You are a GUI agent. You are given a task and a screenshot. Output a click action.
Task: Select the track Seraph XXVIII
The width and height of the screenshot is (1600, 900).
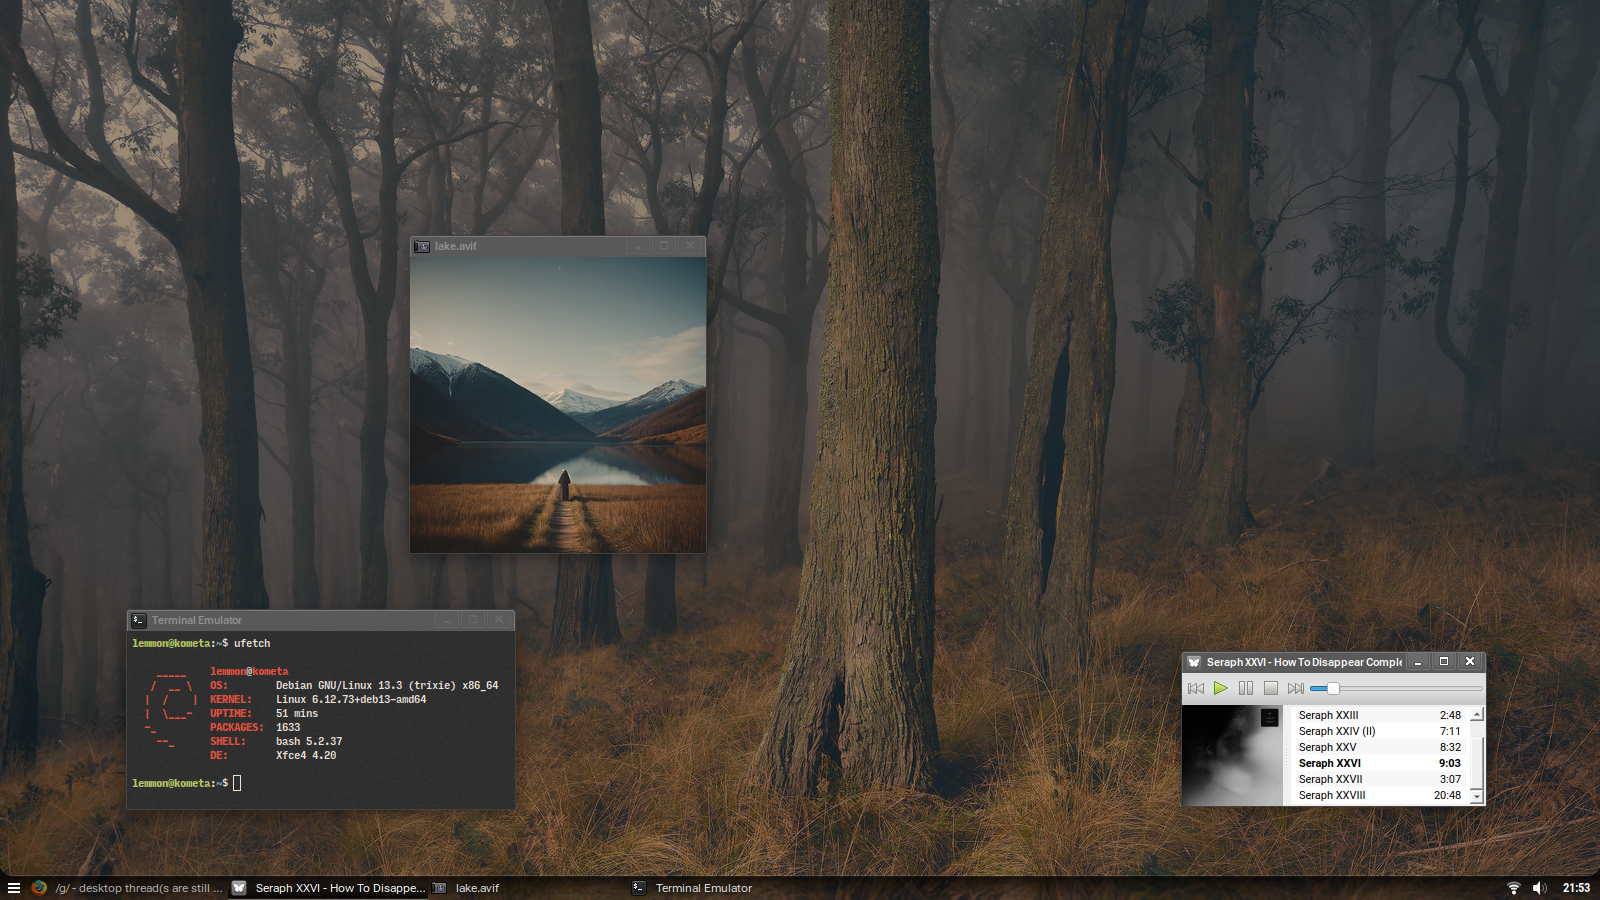pos(1380,795)
